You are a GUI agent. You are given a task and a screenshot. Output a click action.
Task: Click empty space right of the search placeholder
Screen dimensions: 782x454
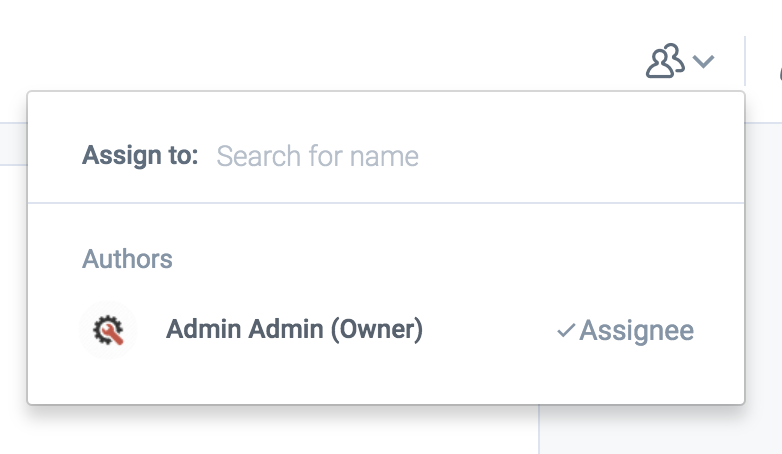(x=580, y=156)
